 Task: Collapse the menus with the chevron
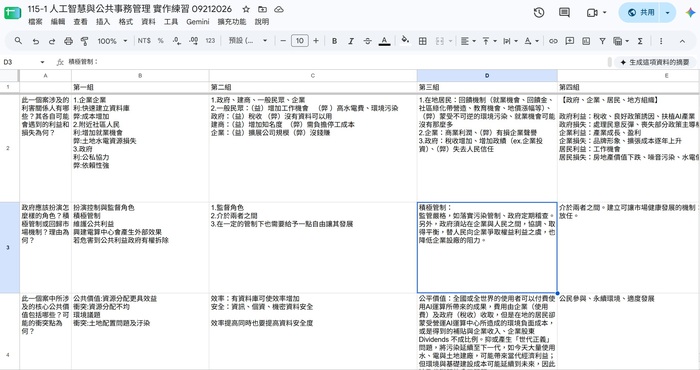(x=682, y=41)
